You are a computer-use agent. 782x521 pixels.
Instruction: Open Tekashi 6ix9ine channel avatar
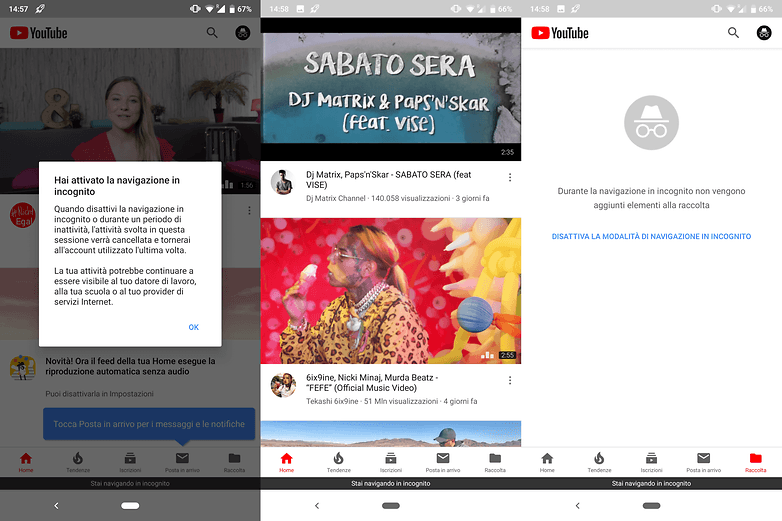coord(283,385)
